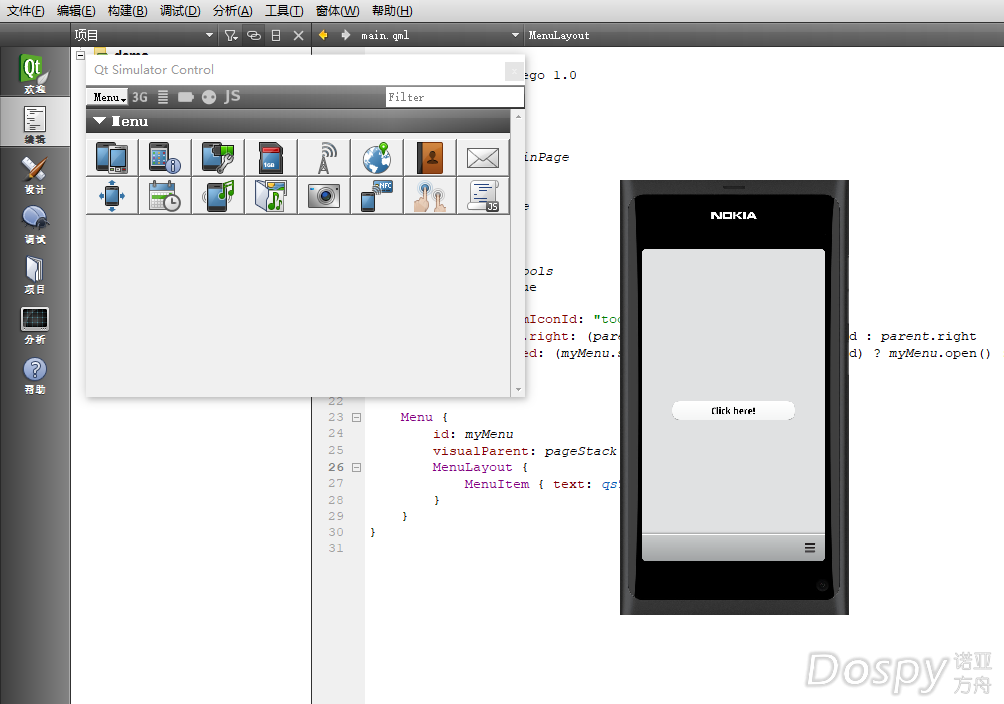Viewport: 1004px width, 704px height.
Task: Open the Window menu (窗体)
Action: [337, 11]
